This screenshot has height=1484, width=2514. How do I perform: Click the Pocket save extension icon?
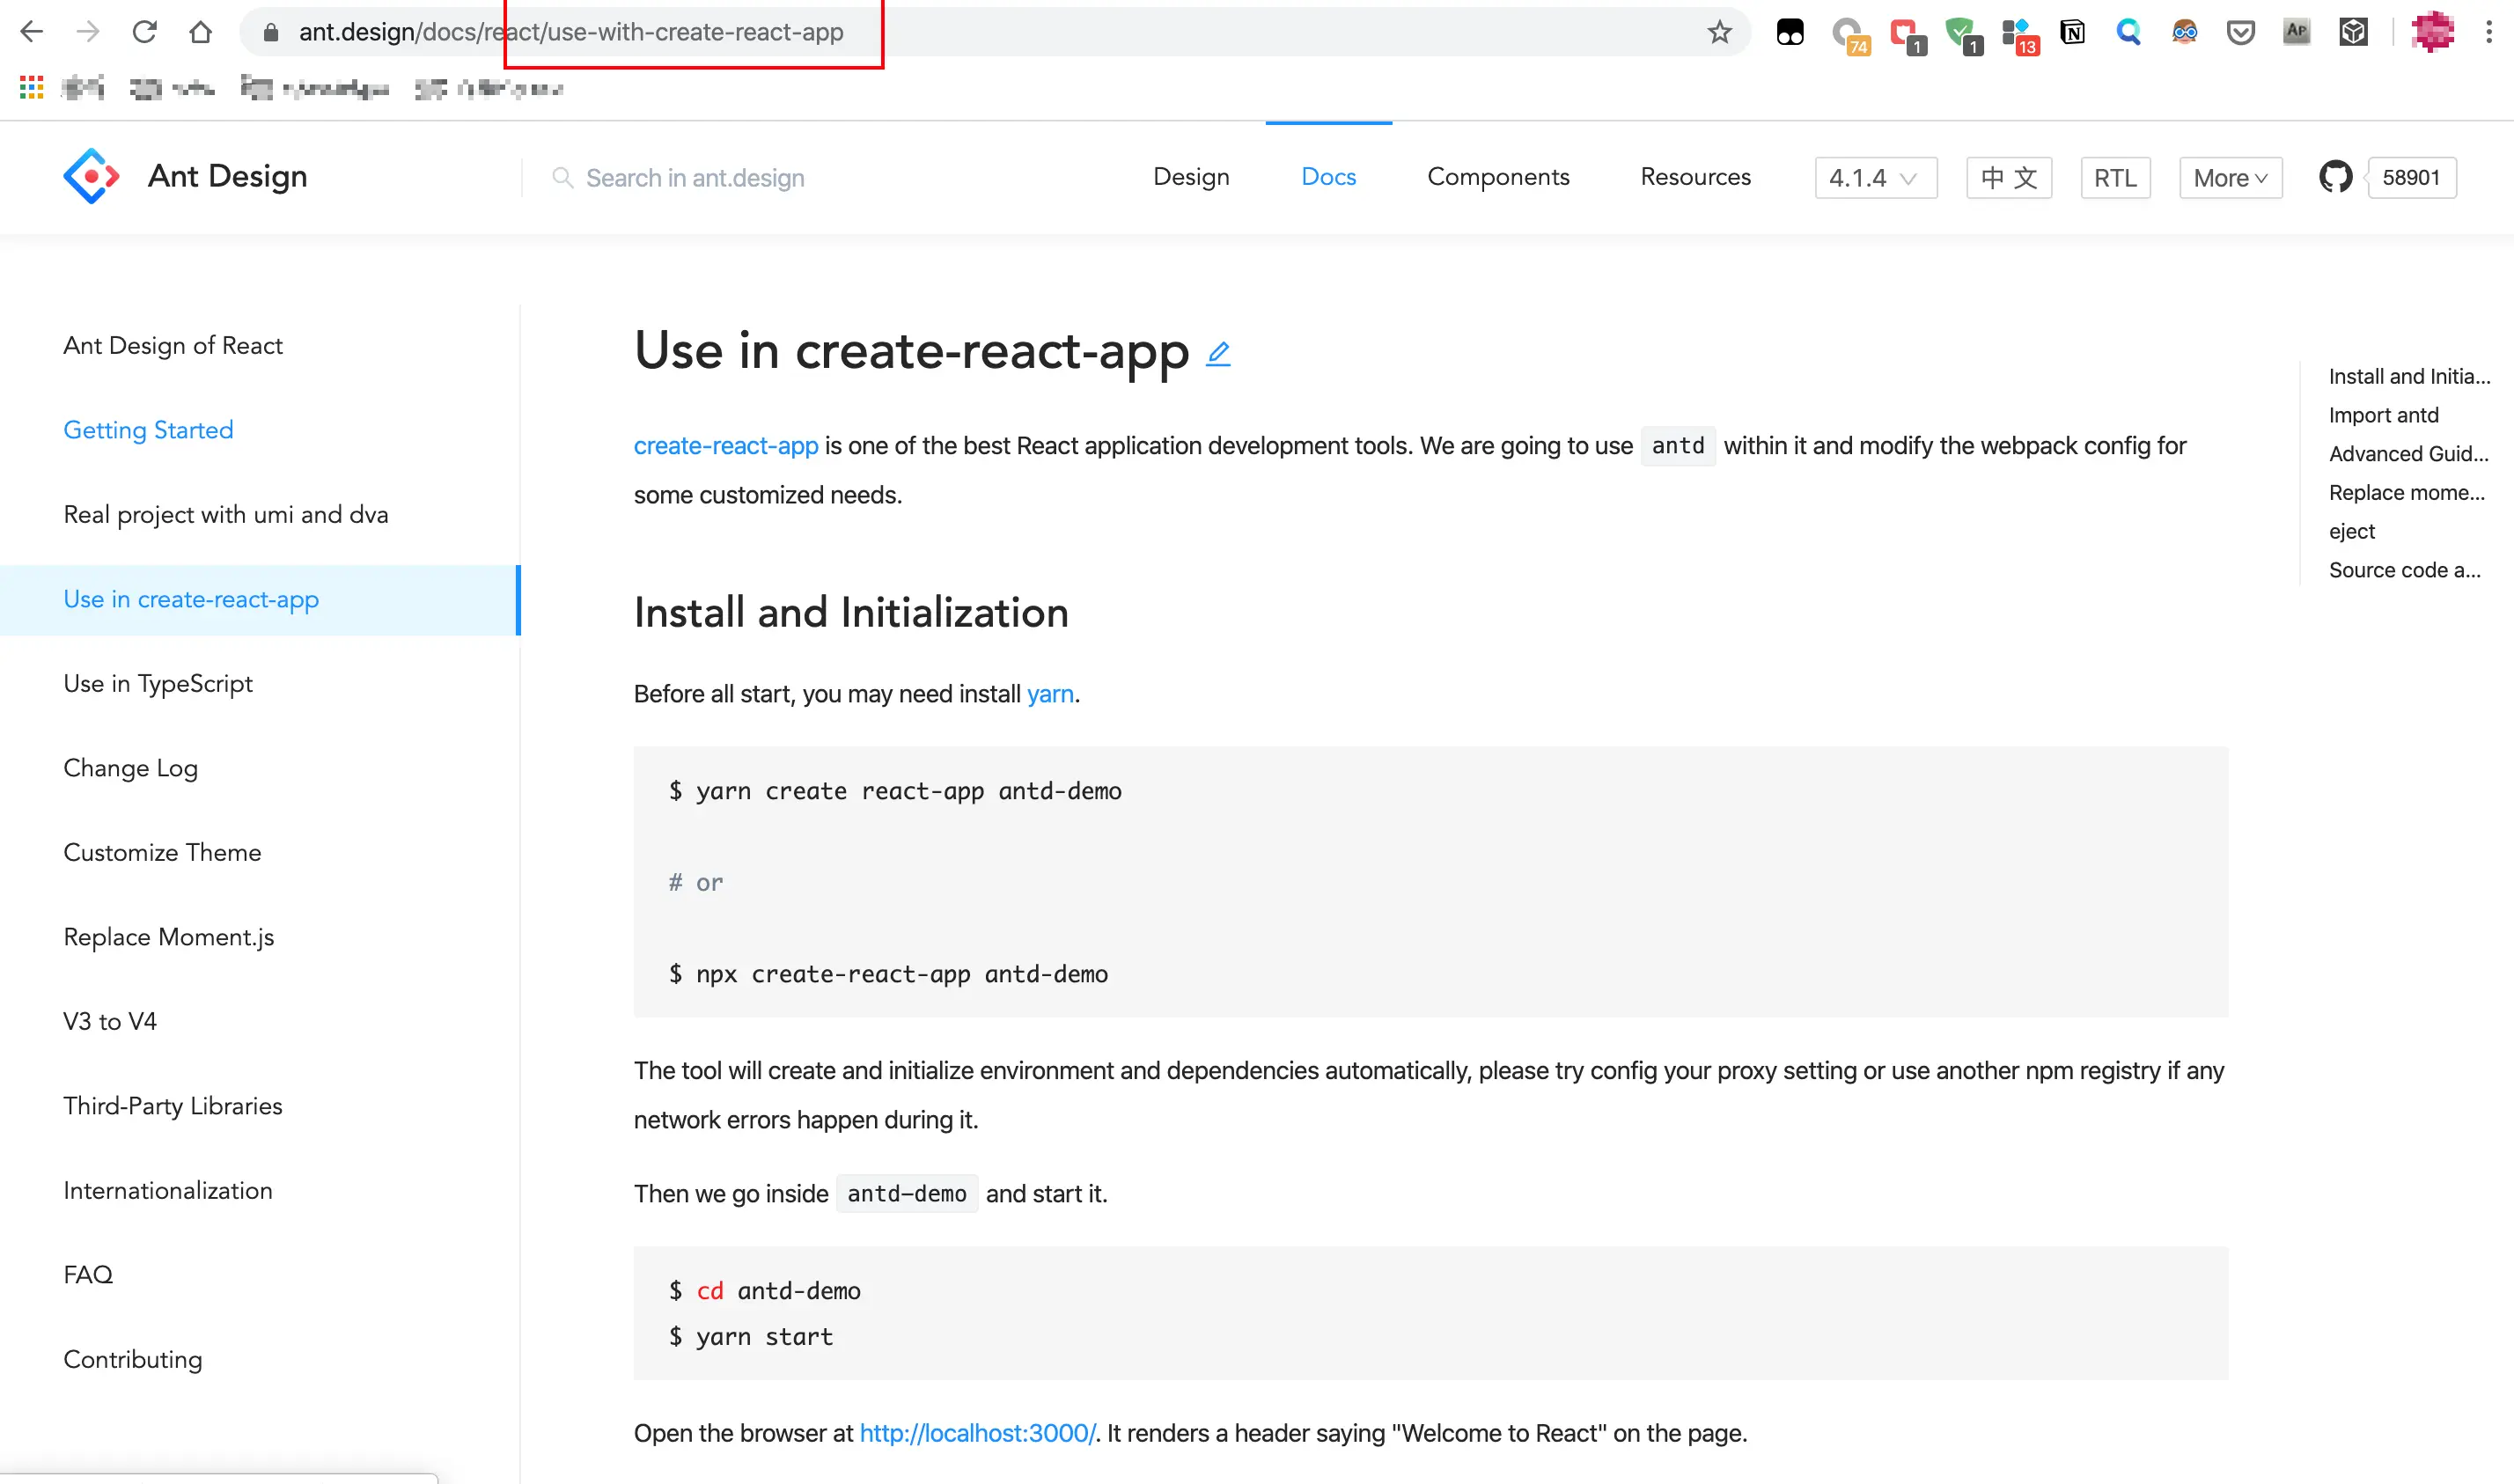point(2241,33)
